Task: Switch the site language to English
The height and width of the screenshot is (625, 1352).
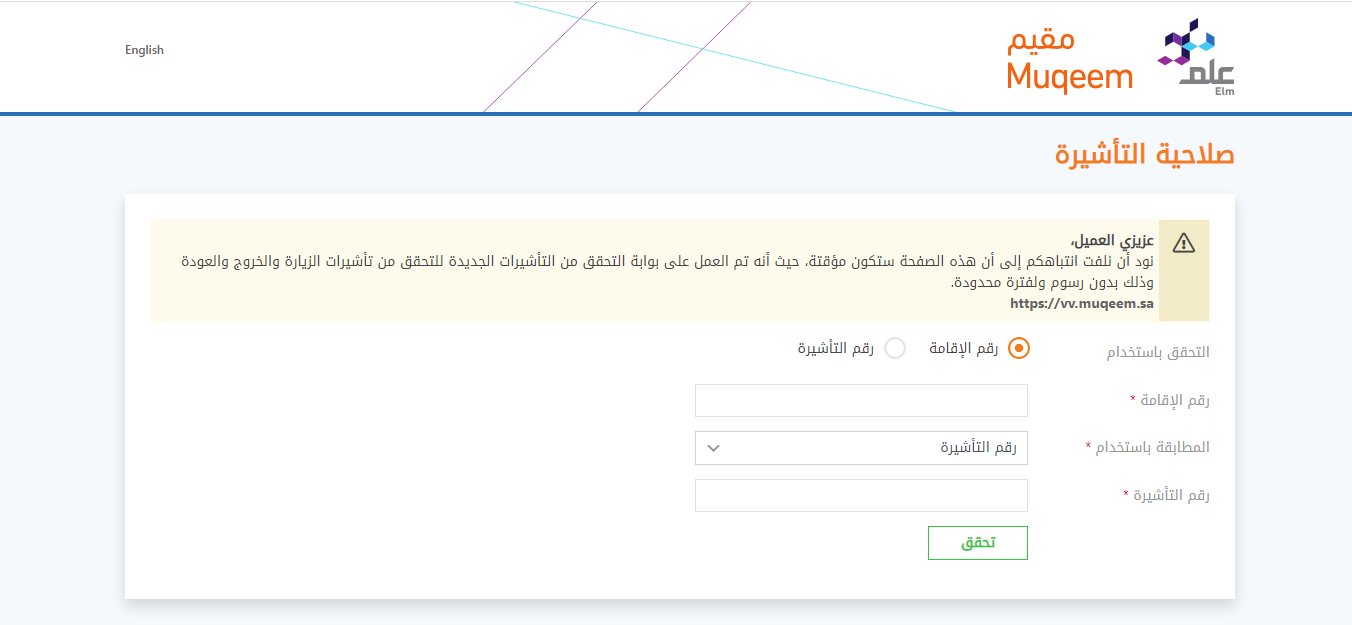Action: (144, 50)
